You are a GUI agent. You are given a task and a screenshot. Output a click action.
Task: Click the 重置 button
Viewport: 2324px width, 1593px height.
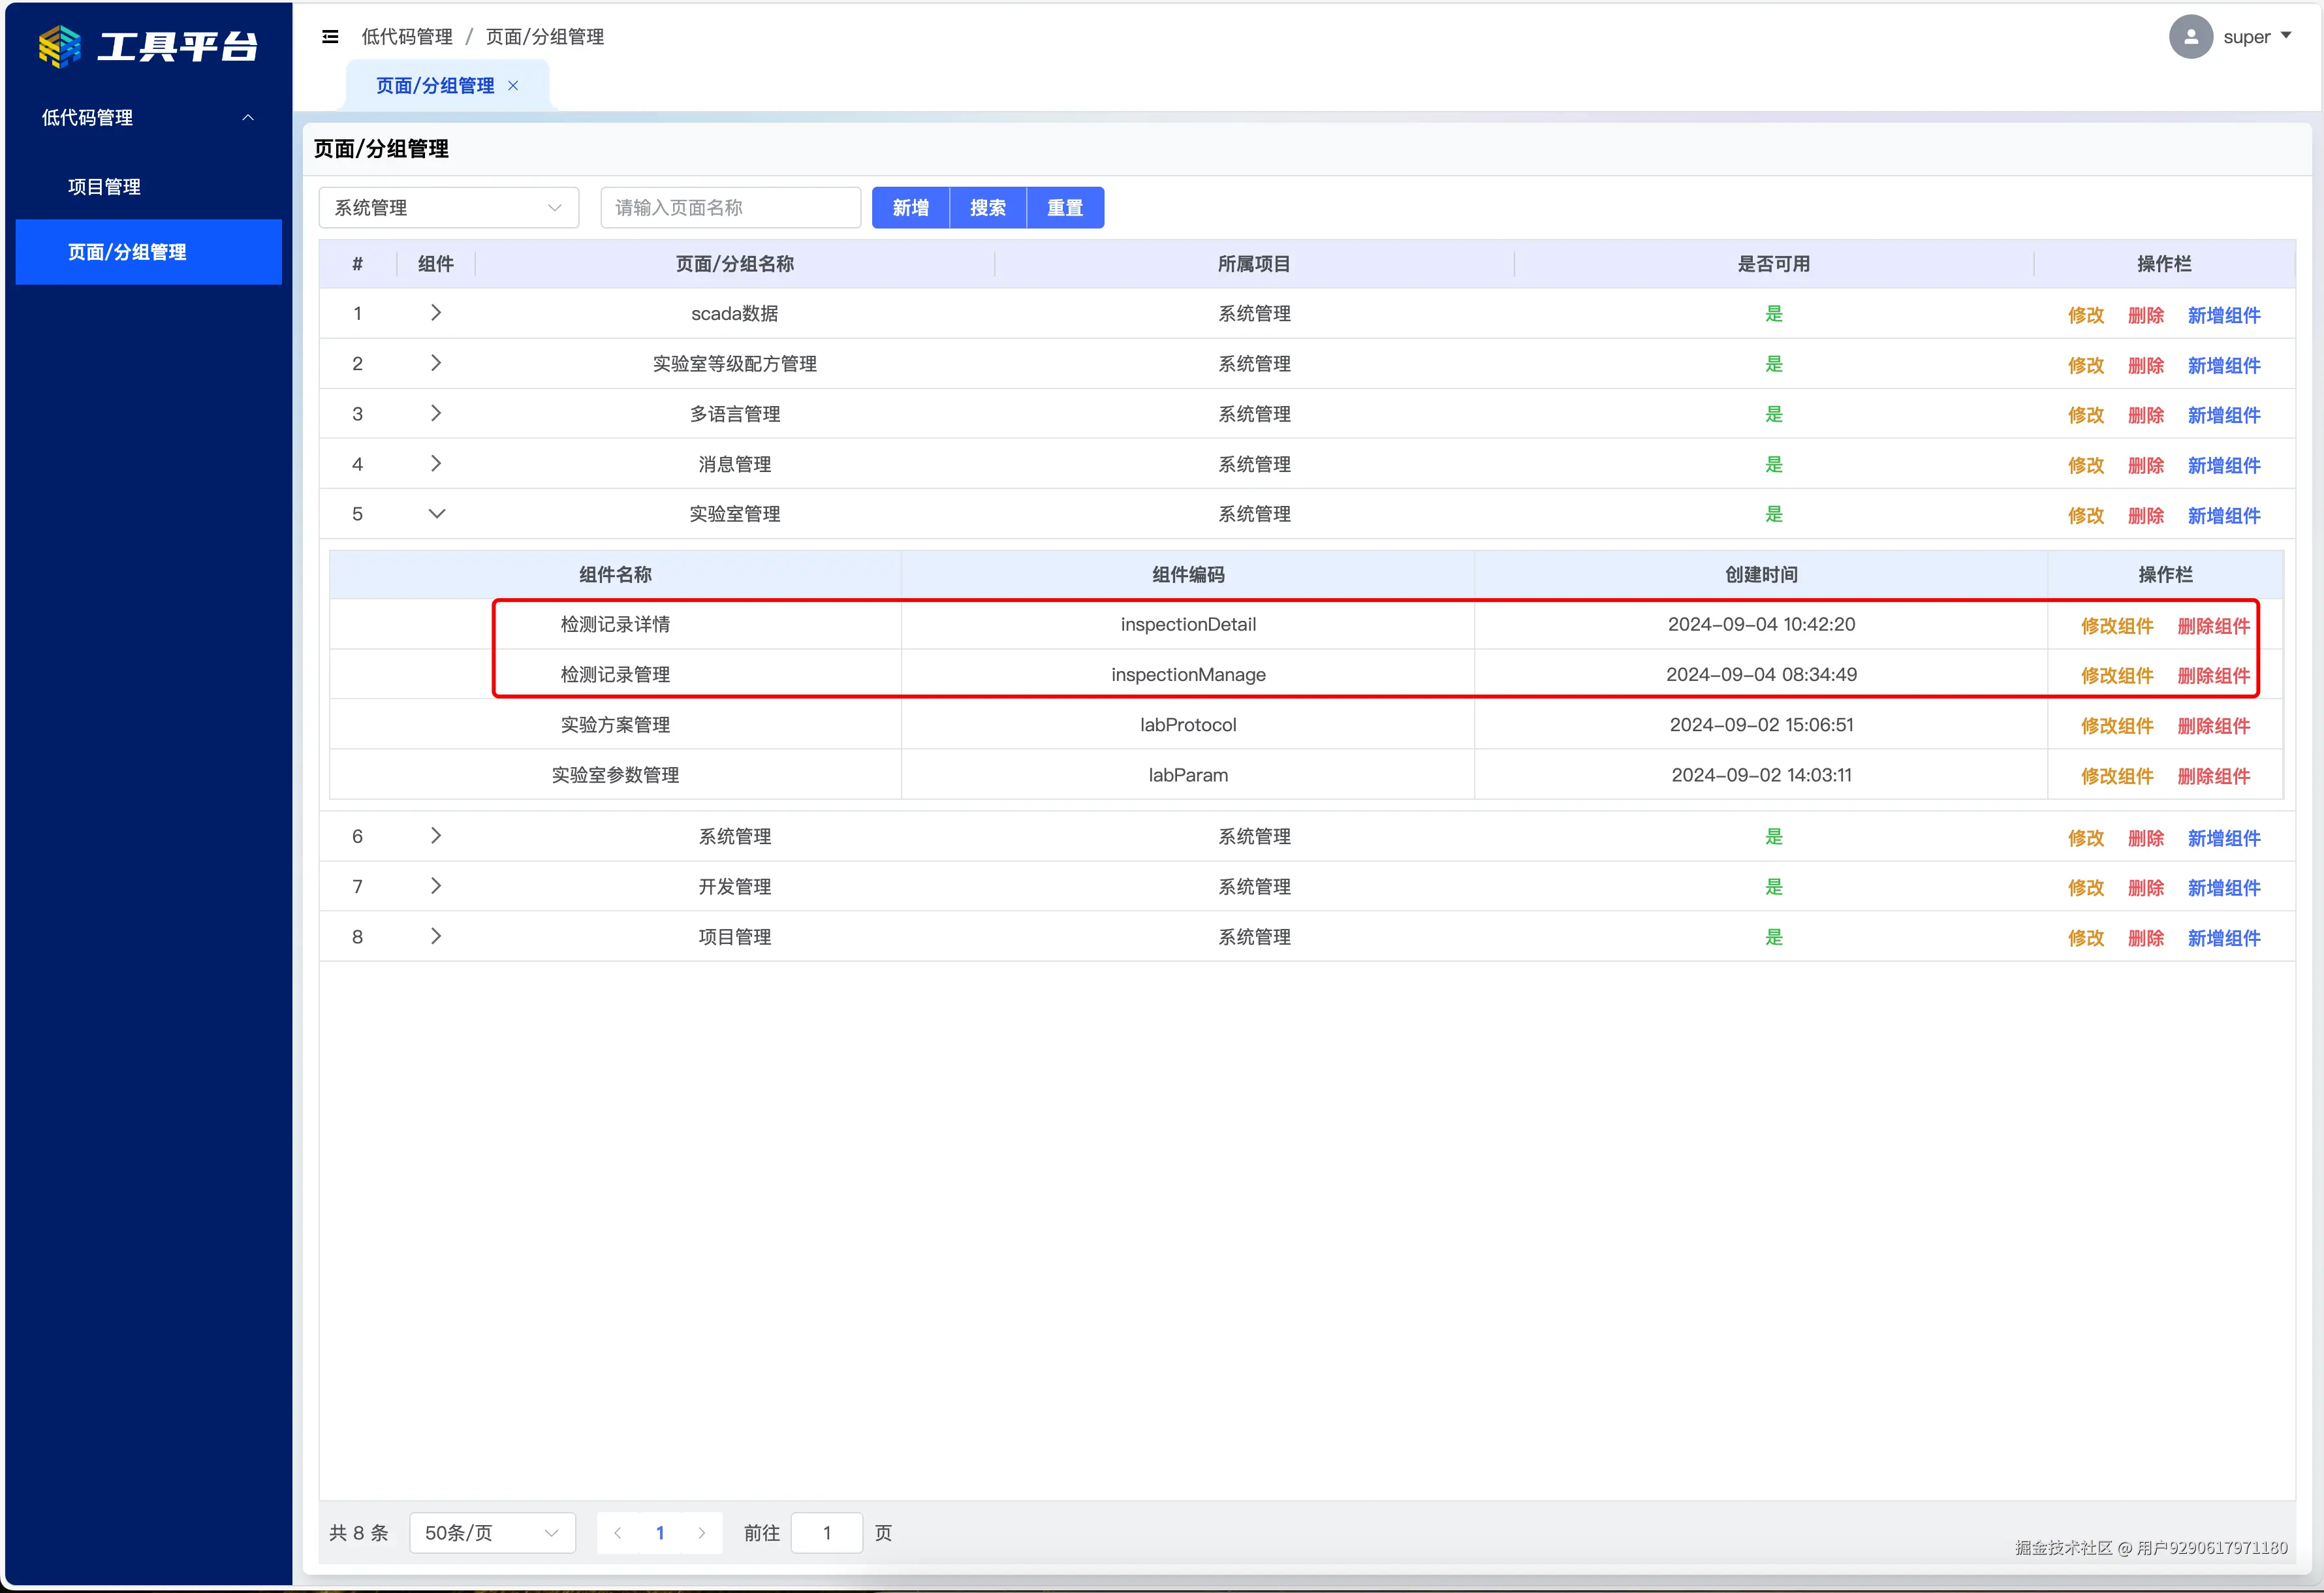tap(1064, 207)
